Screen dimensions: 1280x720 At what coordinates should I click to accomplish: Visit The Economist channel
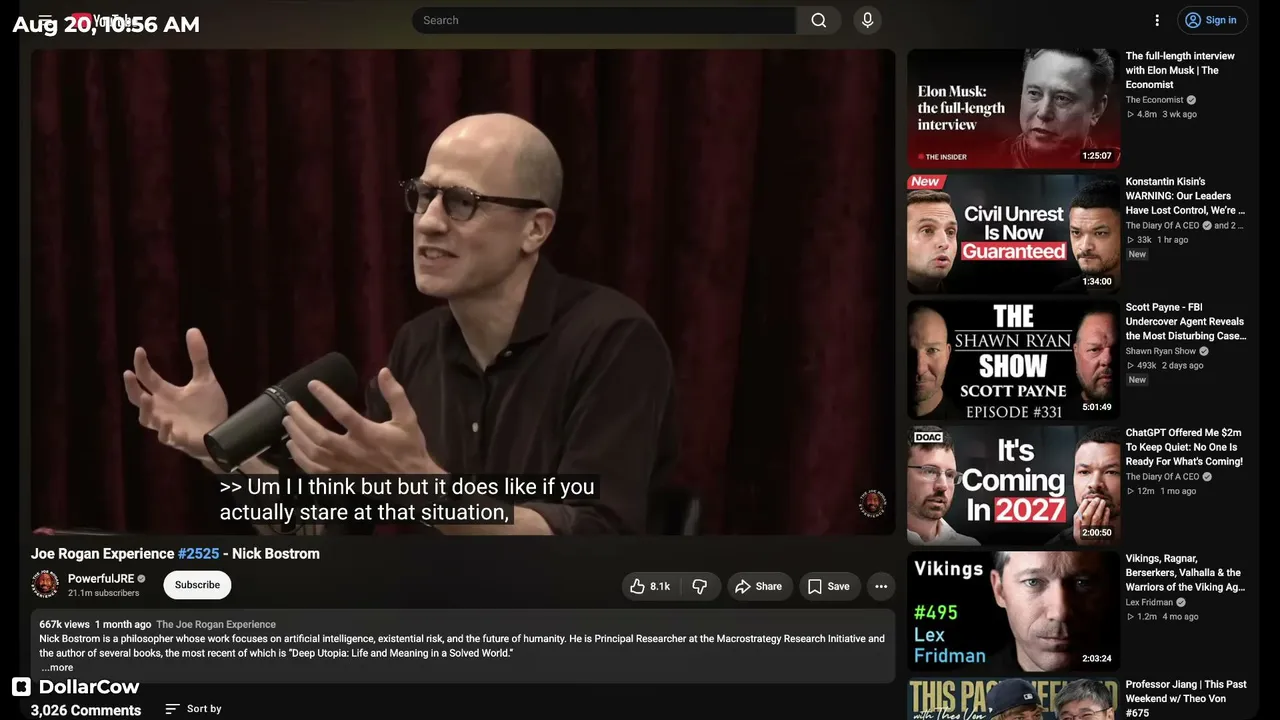[x=1154, y=100]
